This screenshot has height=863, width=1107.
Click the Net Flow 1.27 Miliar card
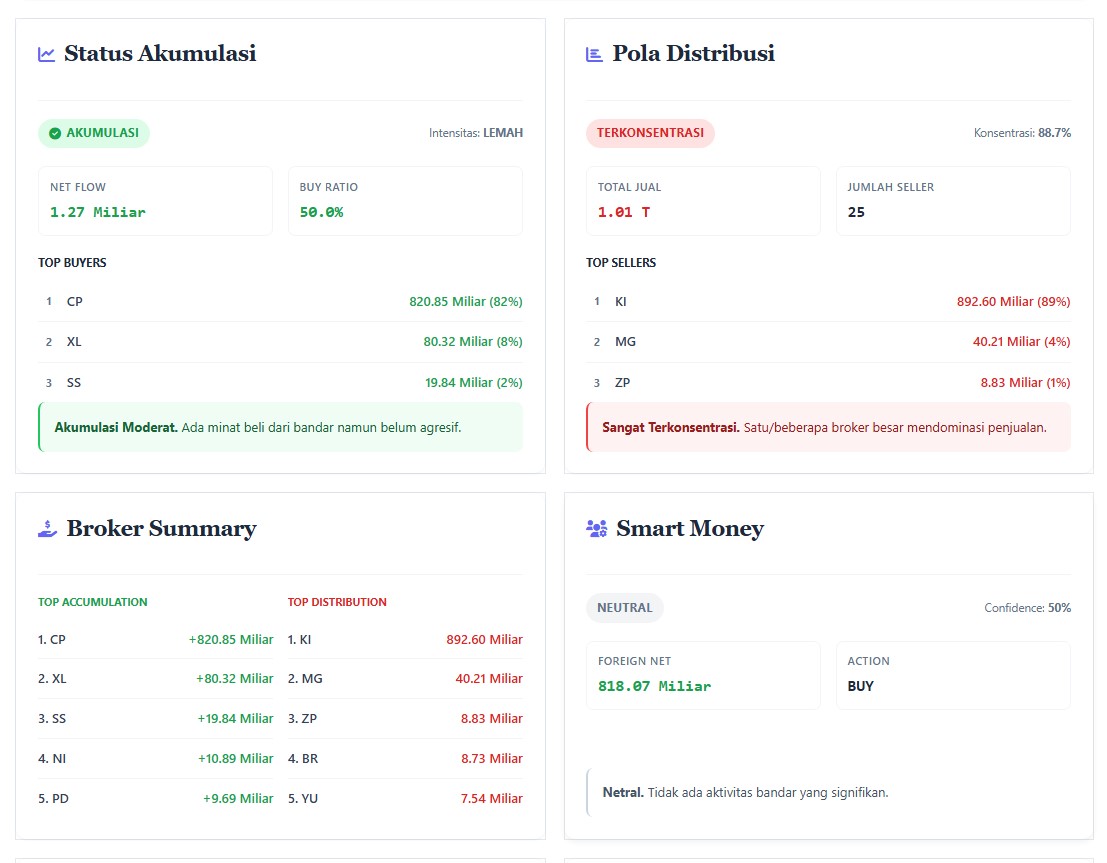pyautogui.click(x=155, y=201)
